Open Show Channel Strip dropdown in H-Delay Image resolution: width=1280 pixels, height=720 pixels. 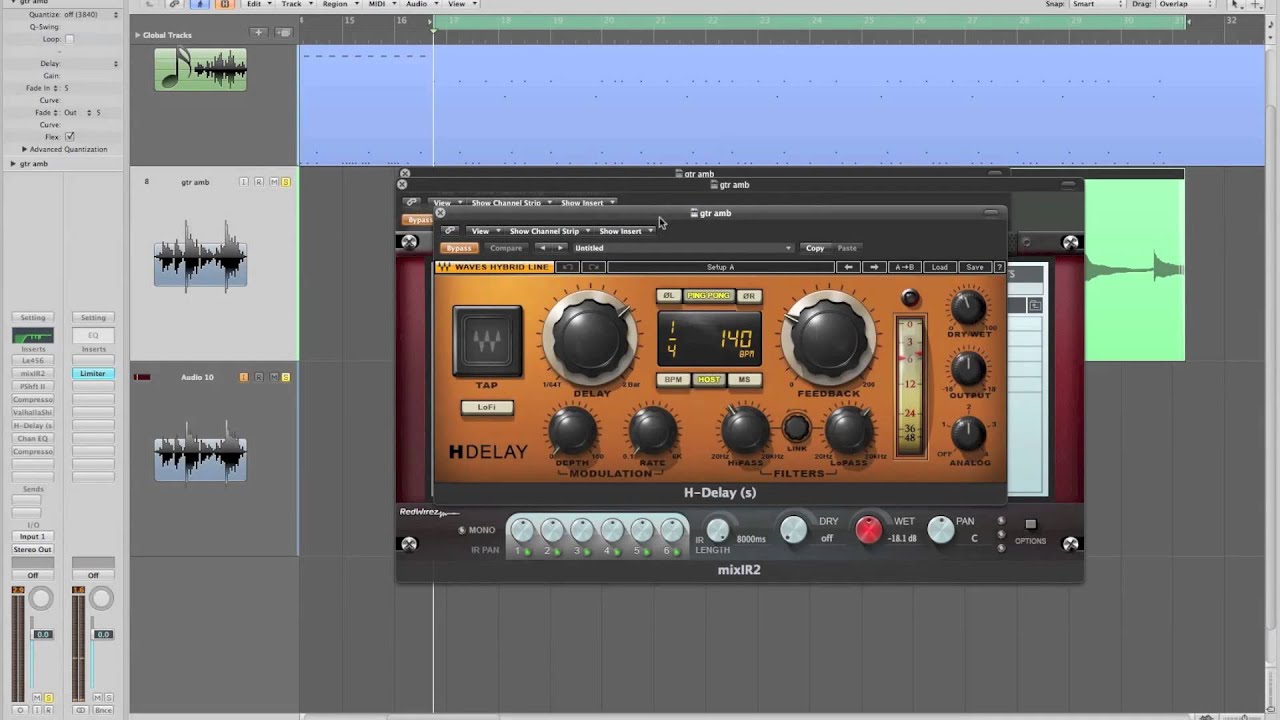coord(549,231)
